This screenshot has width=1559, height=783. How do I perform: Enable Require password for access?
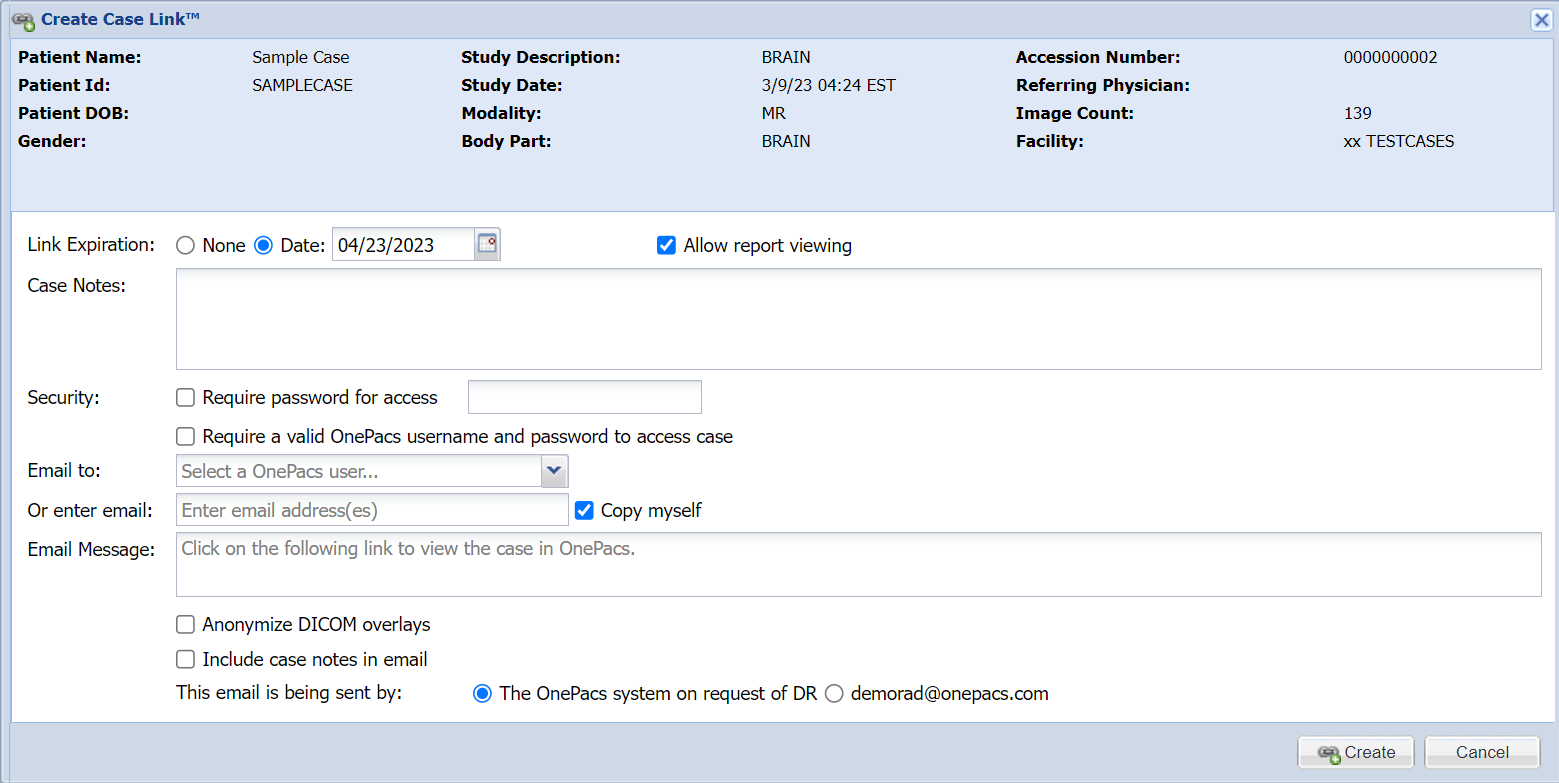186,398
